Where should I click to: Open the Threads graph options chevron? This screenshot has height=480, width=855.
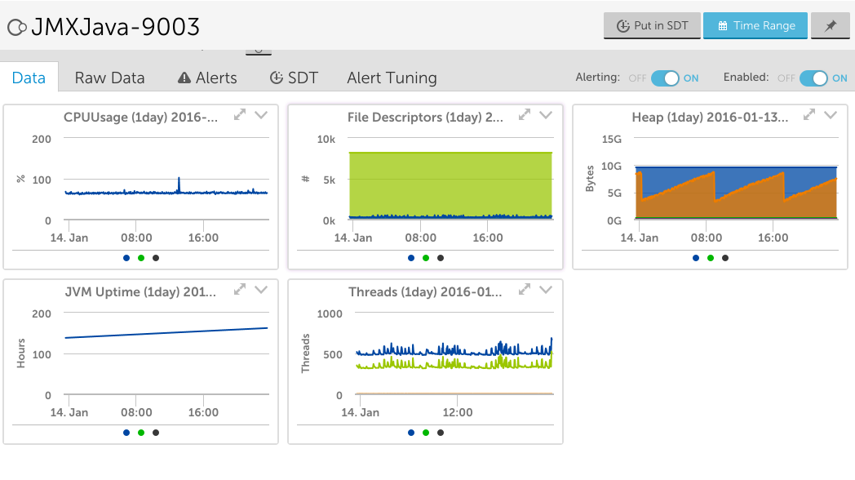546,290
